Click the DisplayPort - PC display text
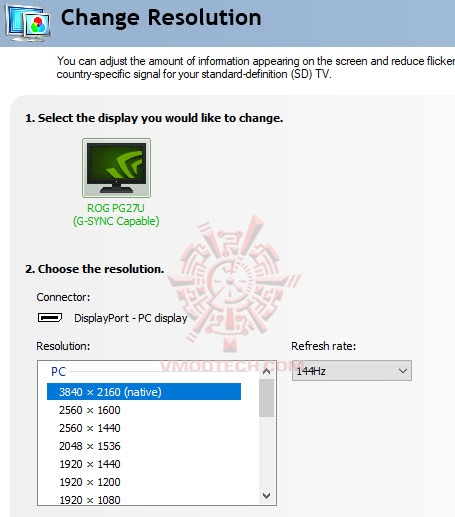This screenshot has width=455, height=517. point(131,318)
